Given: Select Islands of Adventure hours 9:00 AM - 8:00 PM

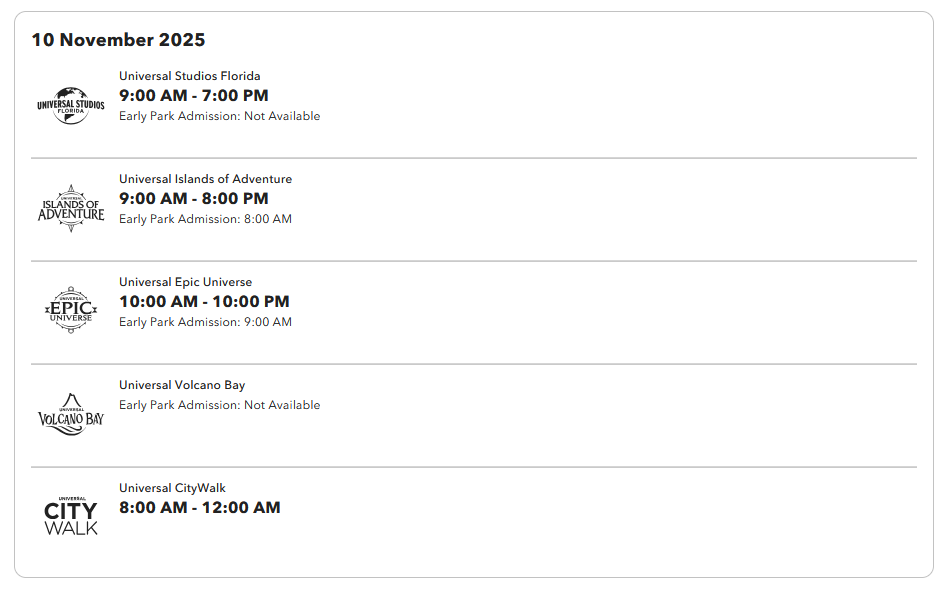Looking at the screenshot, I should [x=193, y=199].
